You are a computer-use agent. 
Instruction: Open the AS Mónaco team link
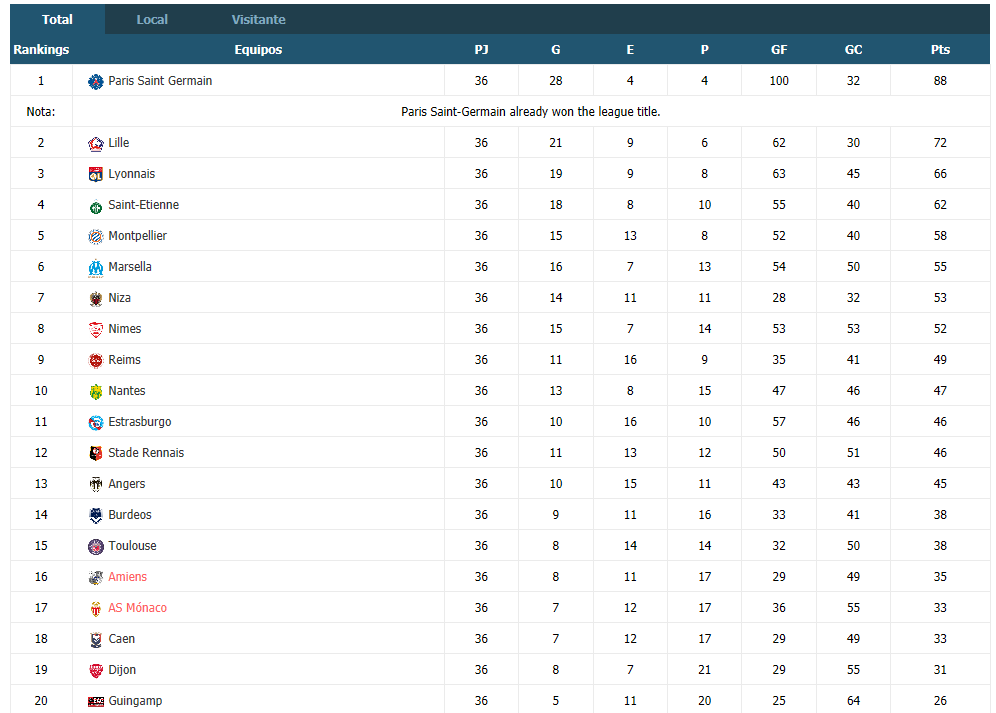(x=137, y=608)
